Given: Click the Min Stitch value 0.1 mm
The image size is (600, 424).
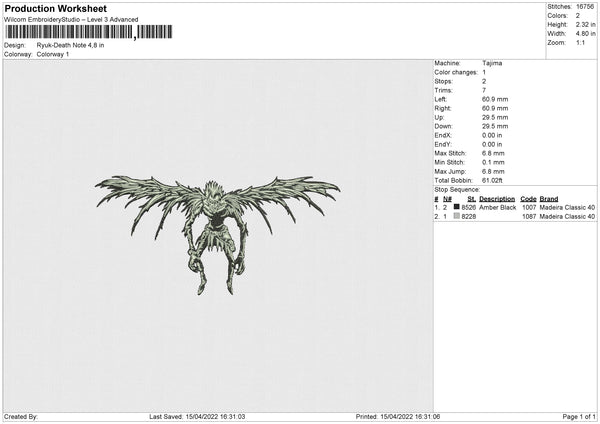Looking at the screenshot, I should click(x=493, y=163).
